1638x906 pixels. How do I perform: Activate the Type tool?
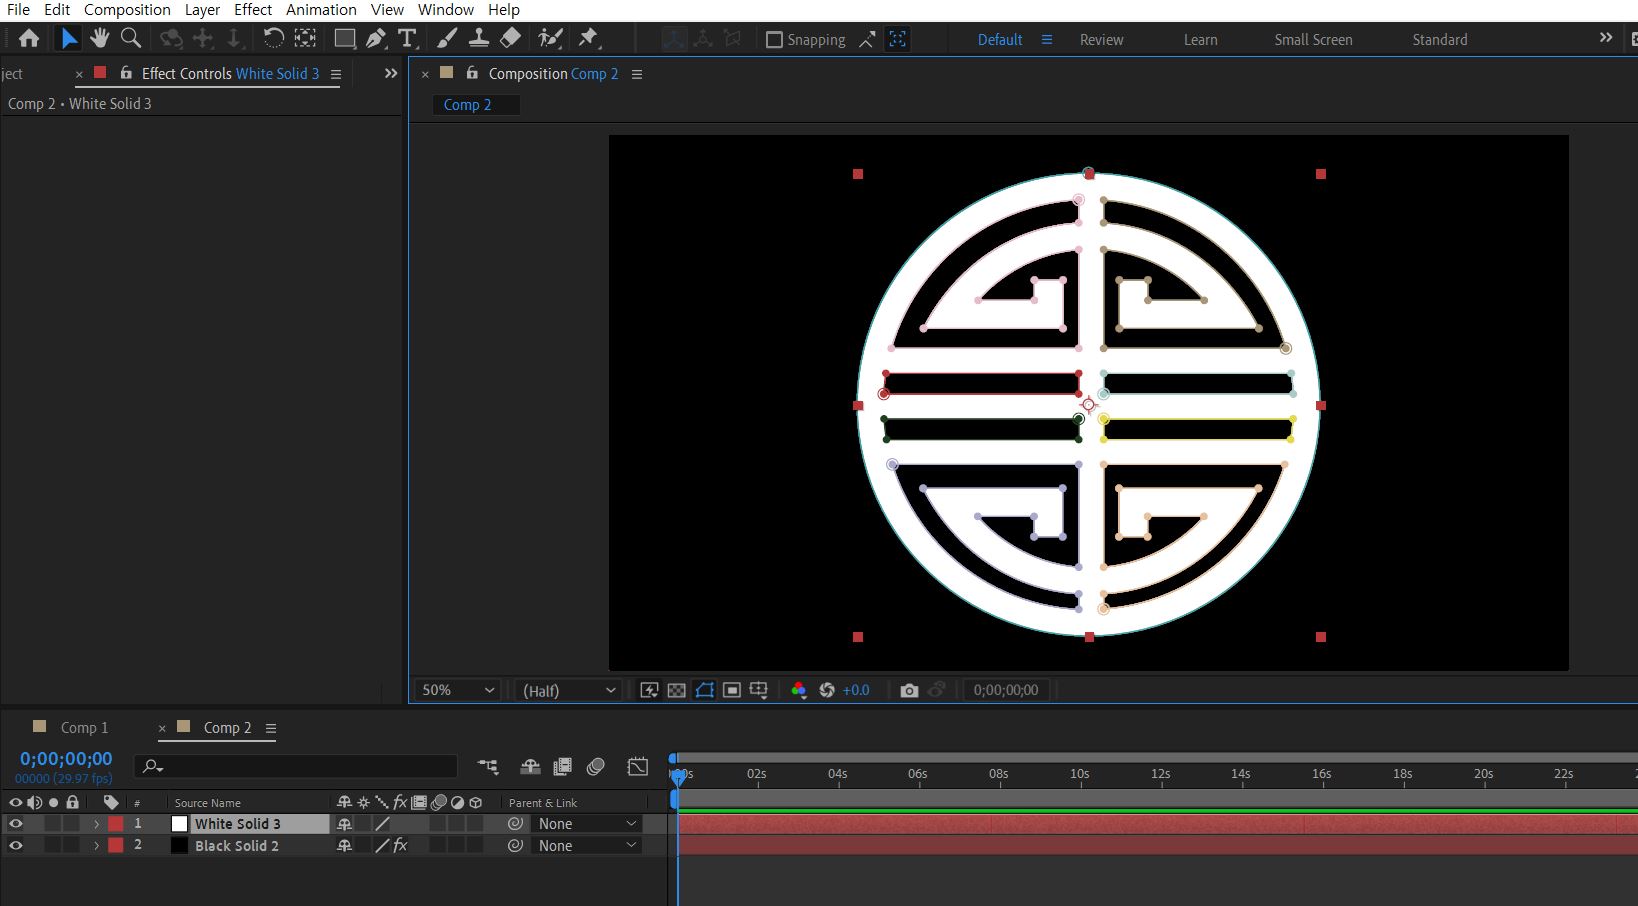click(x=406, y=38)
